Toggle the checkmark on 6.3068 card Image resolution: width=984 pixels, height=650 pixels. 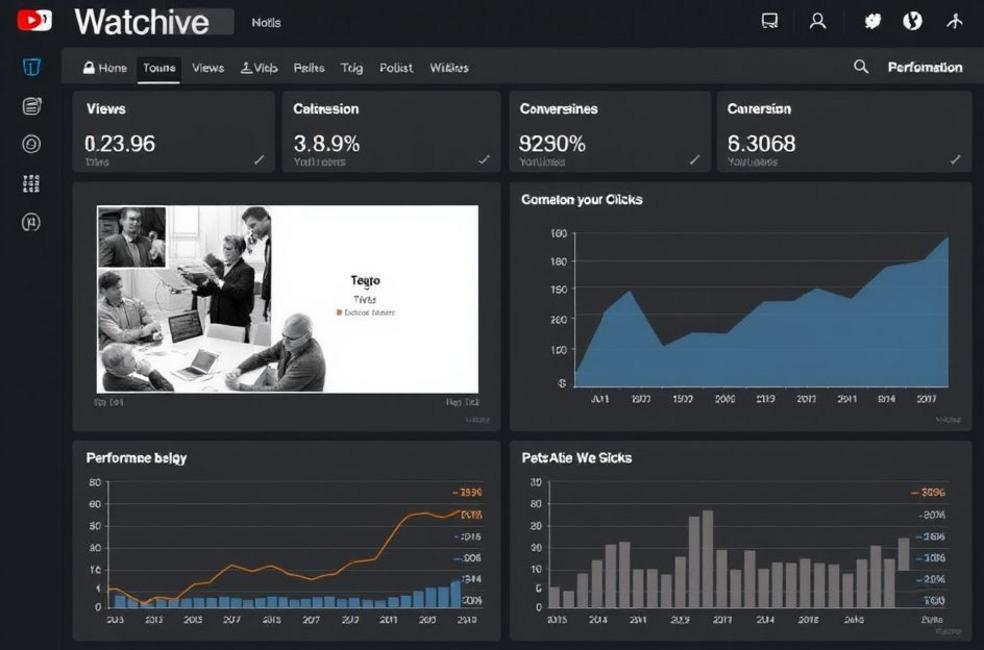(x=955, y=159)
